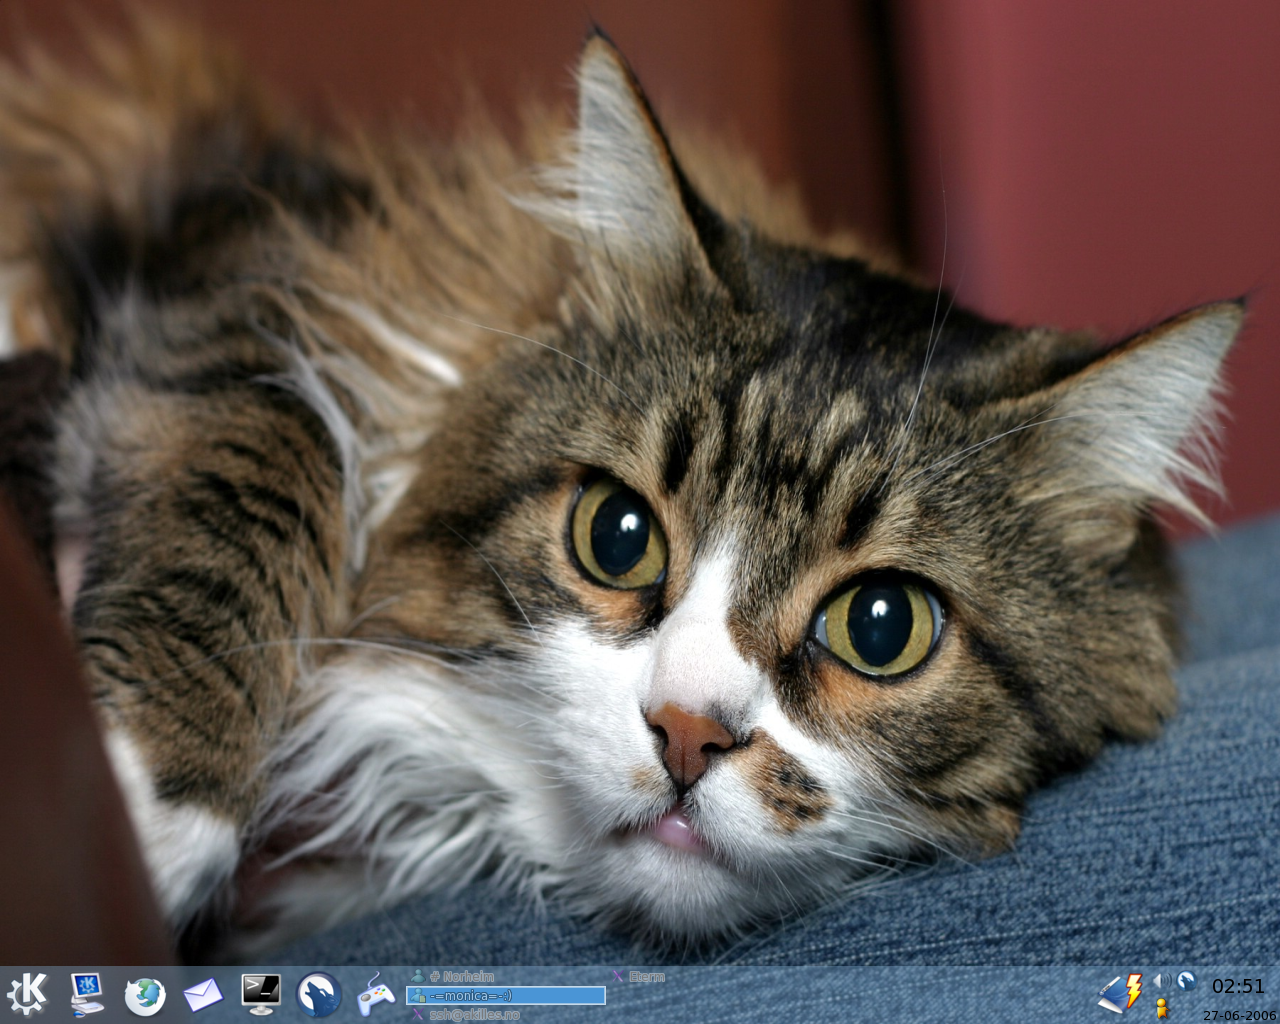1280x1024 pixels.
Task: Activate the -=monica=-:) taskbar window
Action: click(506, 995)
